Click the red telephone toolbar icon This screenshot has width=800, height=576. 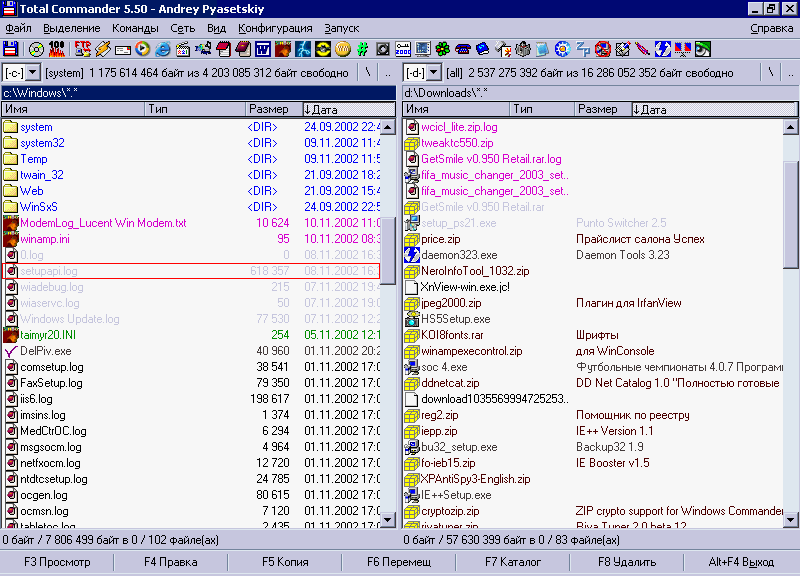click(463, 48)
